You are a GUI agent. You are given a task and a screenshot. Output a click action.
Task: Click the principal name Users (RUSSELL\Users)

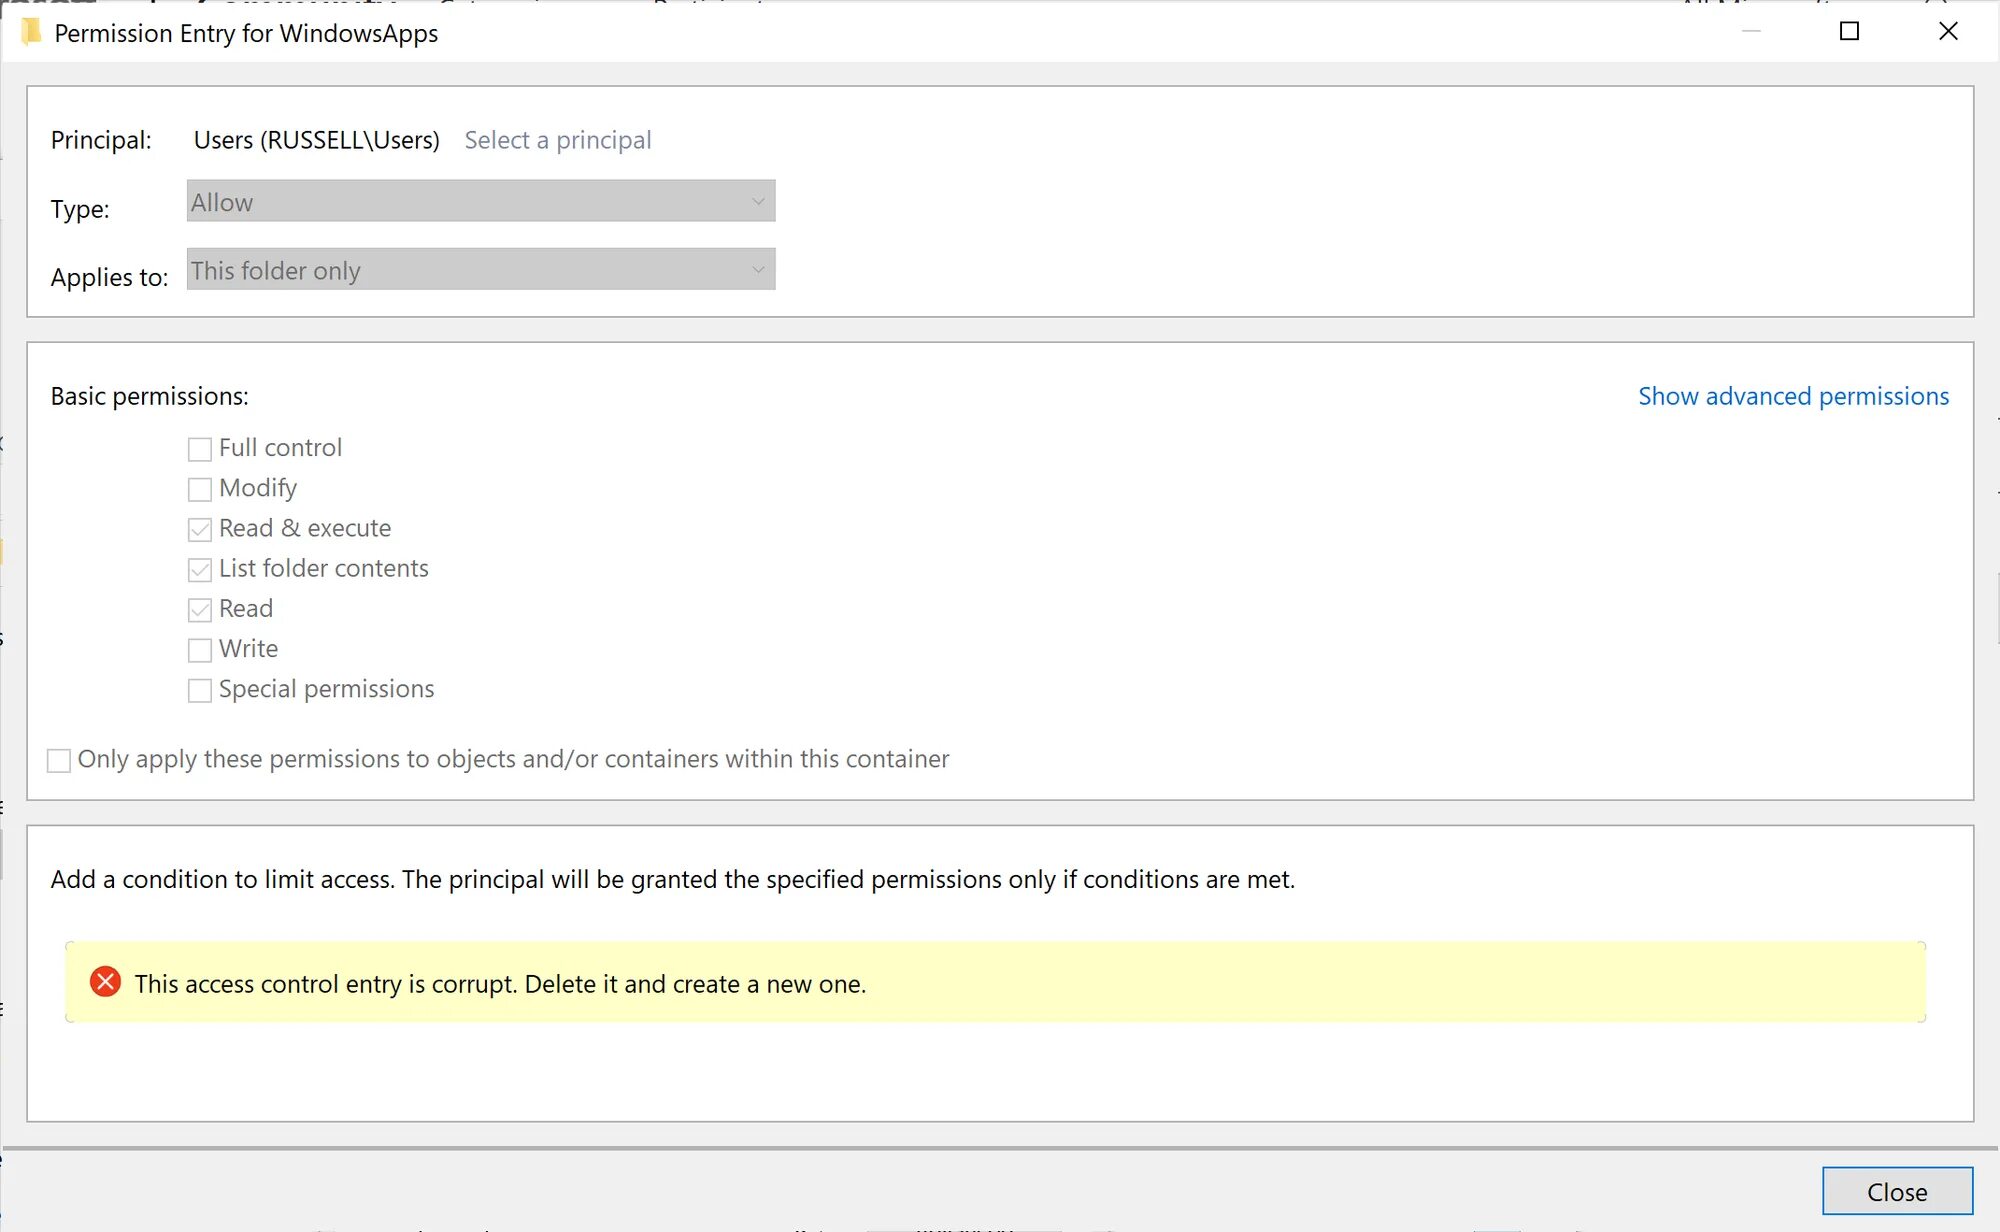tap(317, 140)
